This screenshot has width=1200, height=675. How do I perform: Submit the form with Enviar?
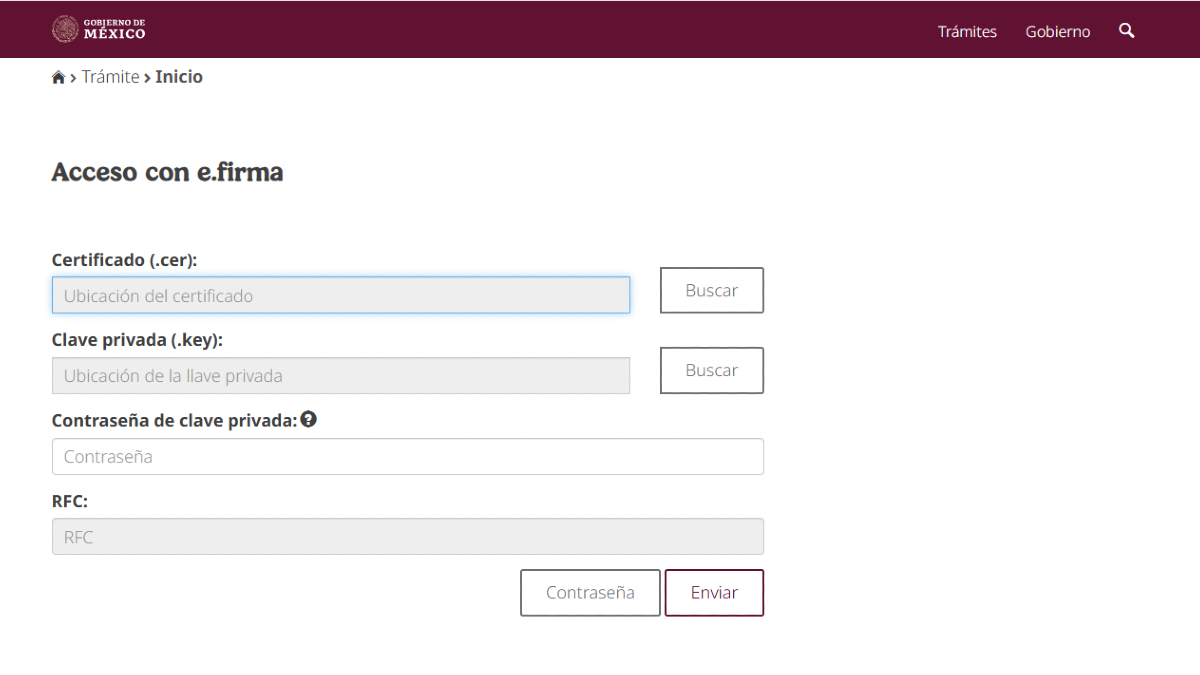coord(714,592)
